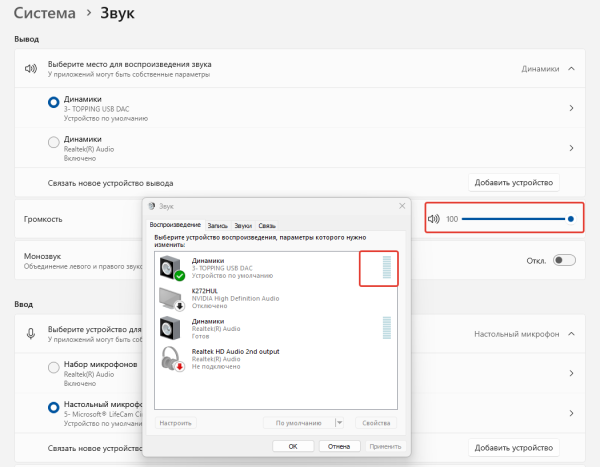Click the output volume slider handle
The width and height of the screenshot is (600, 467).
(571, 219)
